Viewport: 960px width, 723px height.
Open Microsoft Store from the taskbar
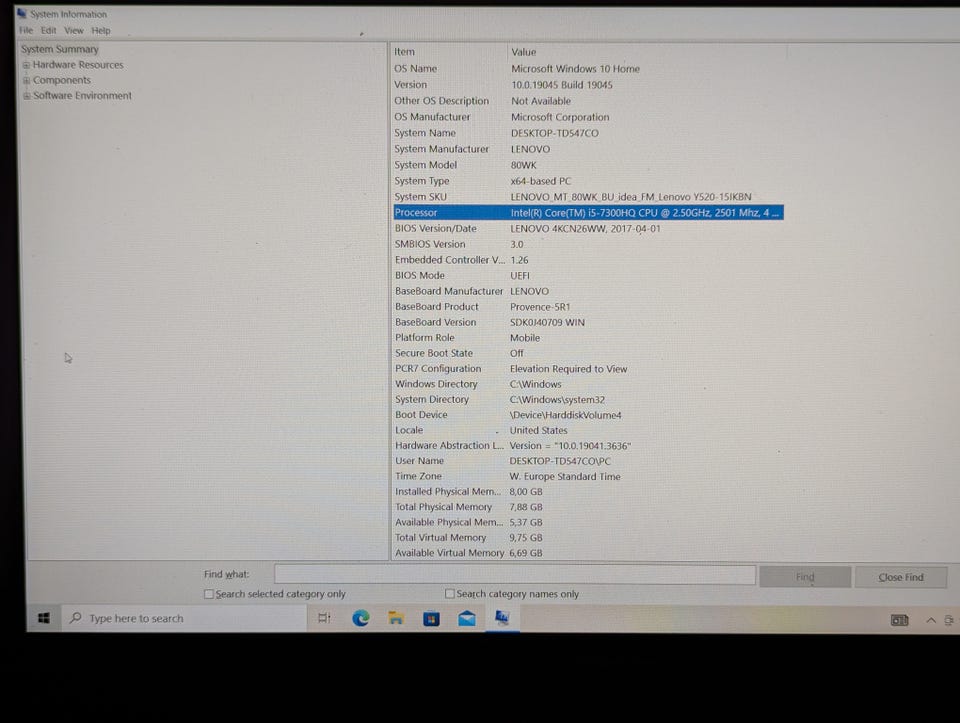pos(432,619)
